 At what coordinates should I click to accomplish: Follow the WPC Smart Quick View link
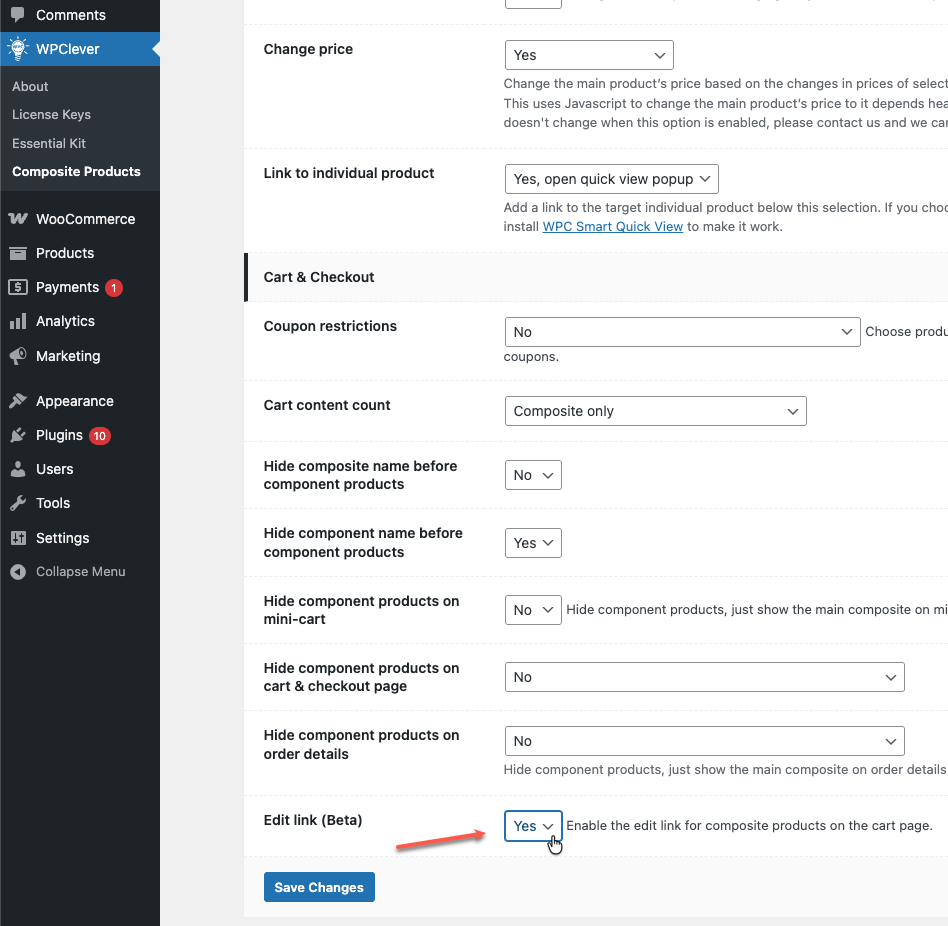(x=612, y=226)
